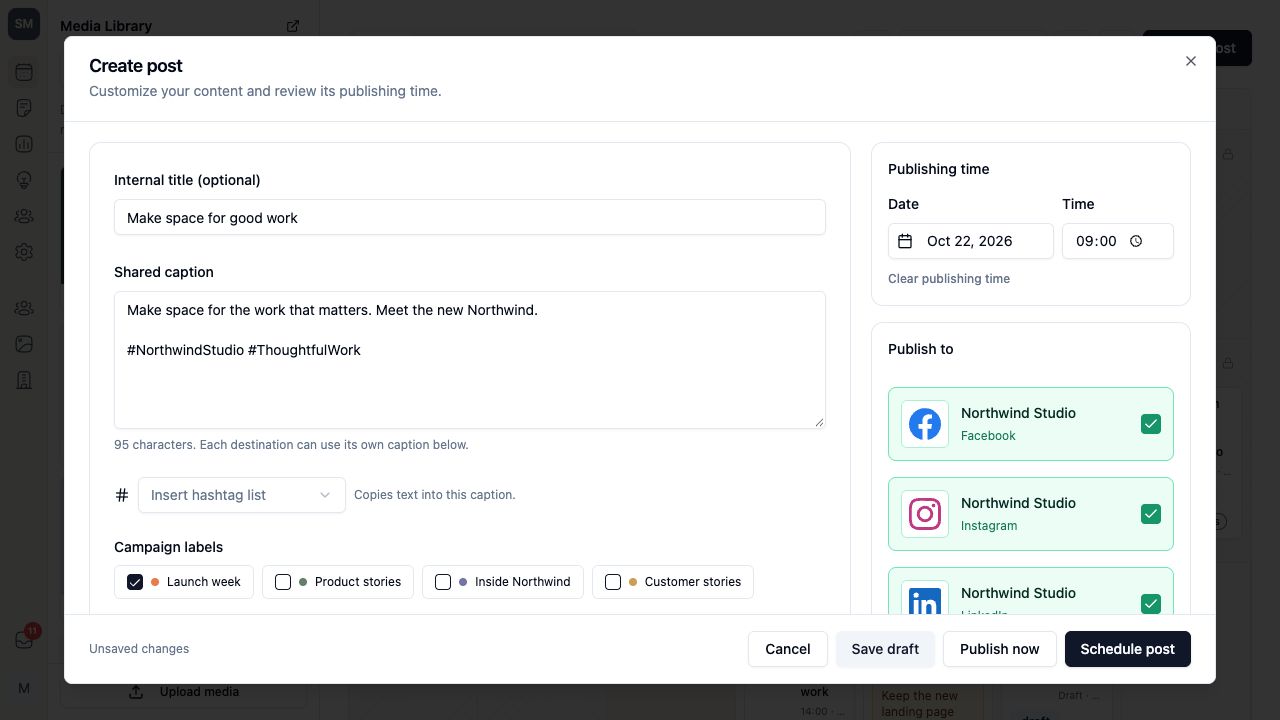The width and height of the screenshot is (1280, 720).
Task: Open the media image sidebar icon
Action: [x=24, y=344]
